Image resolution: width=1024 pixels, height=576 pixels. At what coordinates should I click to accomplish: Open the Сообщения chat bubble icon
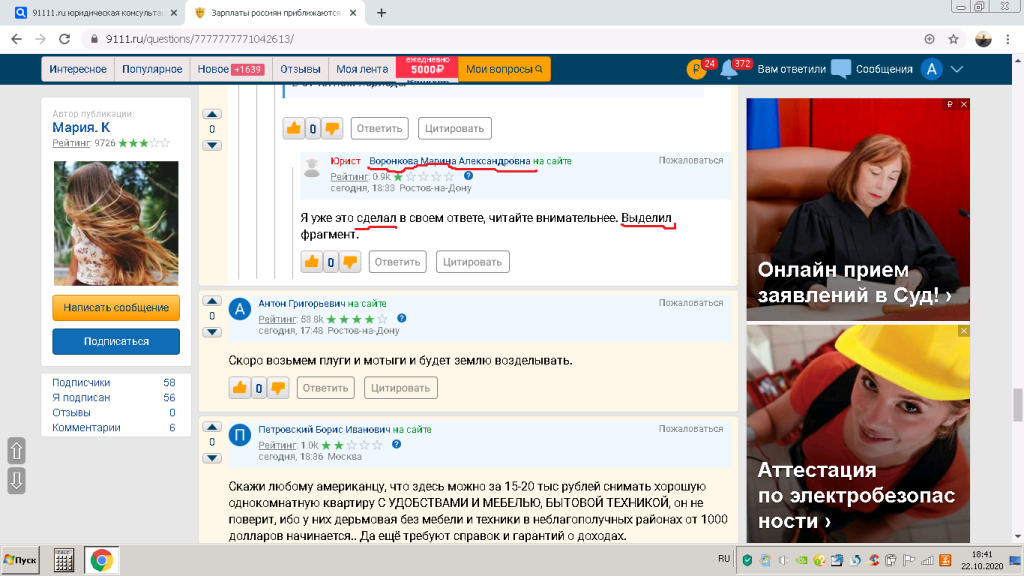tap(840, 69)
